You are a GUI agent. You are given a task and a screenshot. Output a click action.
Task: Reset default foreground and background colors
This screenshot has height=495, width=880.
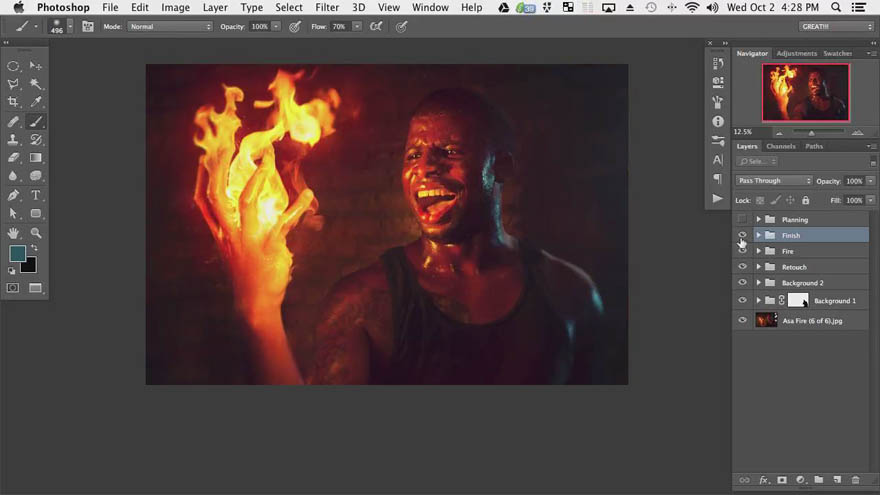click(11, 271)
